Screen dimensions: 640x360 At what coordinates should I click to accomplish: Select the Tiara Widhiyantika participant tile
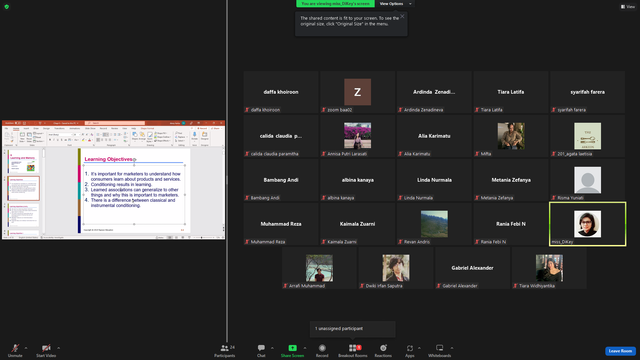[549, 268]
